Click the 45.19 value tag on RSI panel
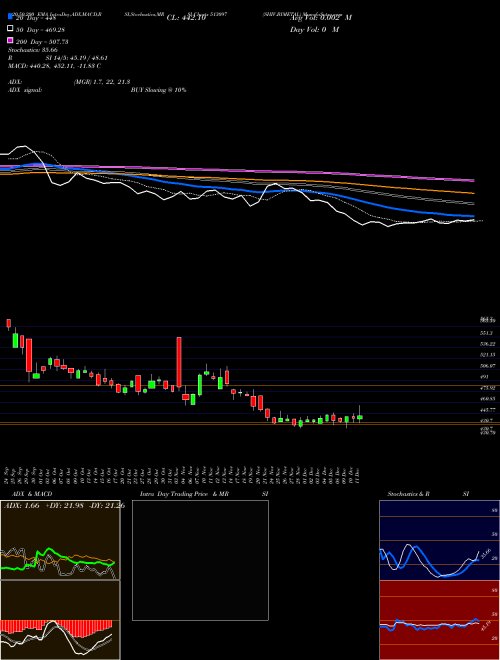 pyautogui.click(x=486, y=625)
